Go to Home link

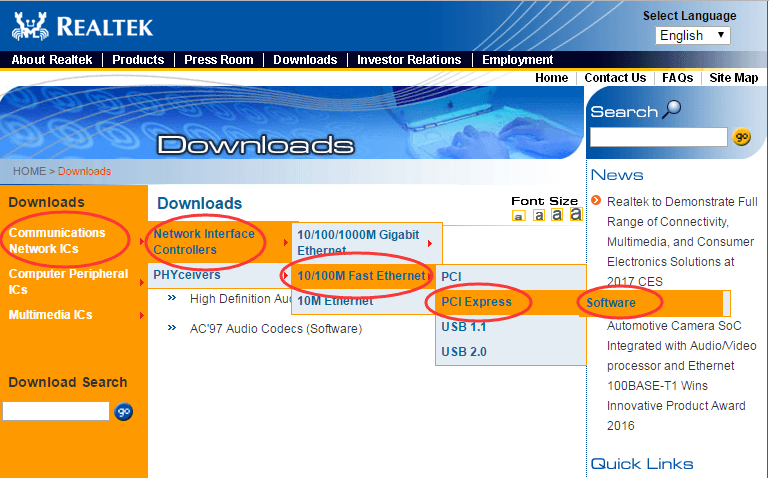[551, 78]
